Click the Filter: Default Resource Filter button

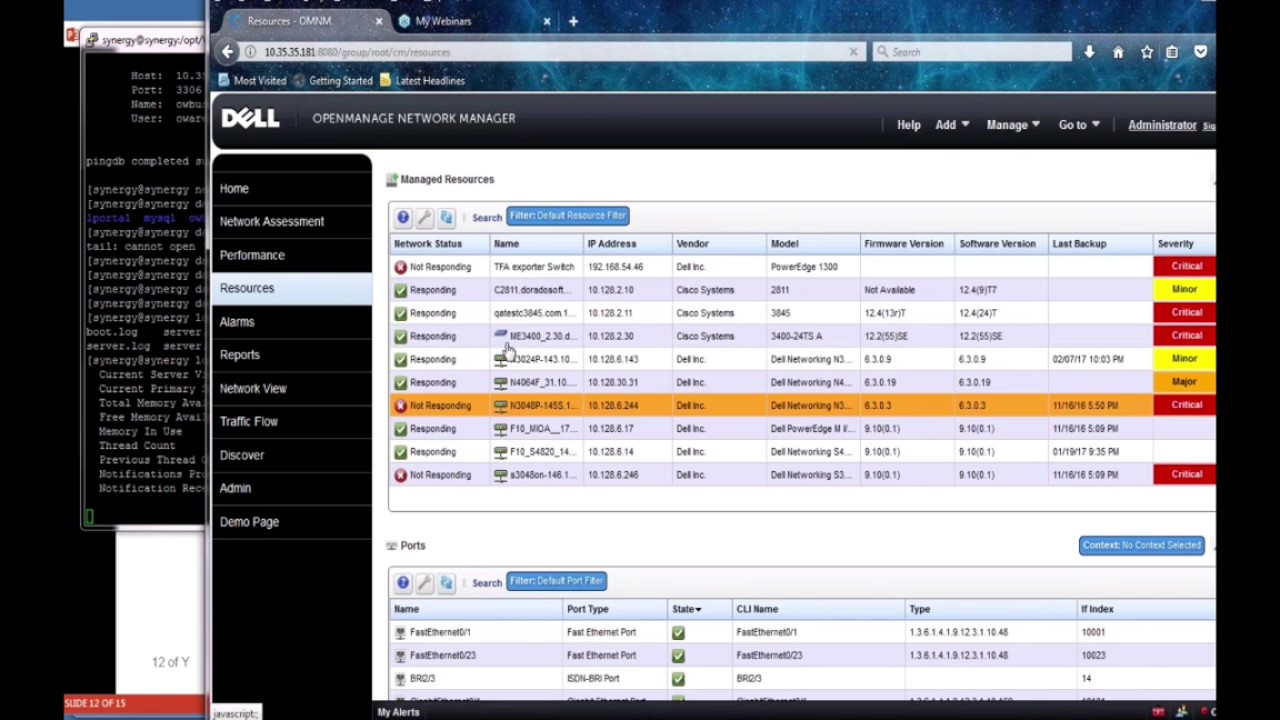pos(567,216)
